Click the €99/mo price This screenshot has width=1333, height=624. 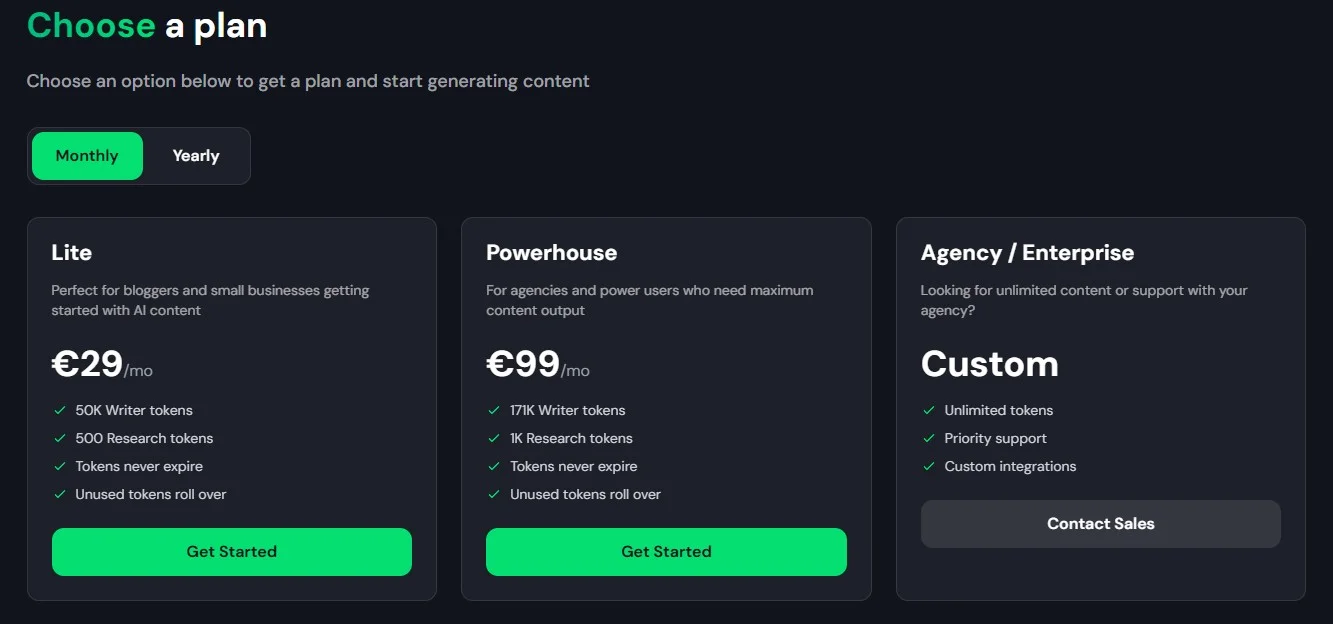(537, 365)
